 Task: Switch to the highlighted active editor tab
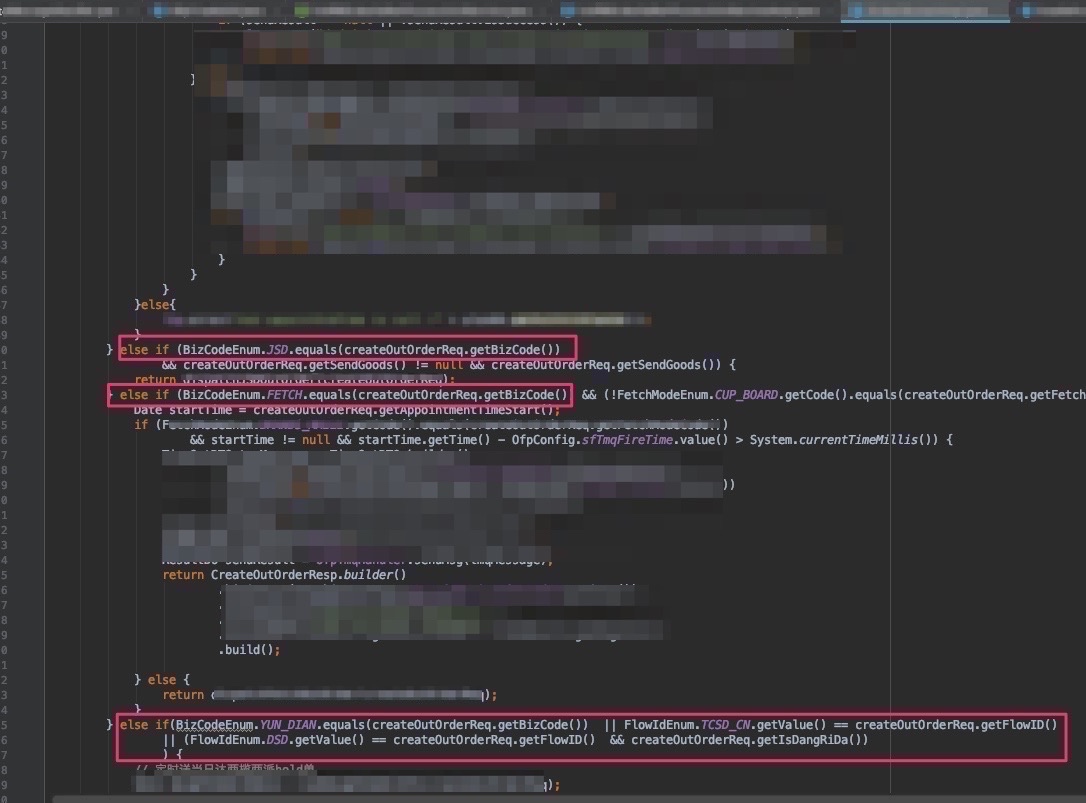tap(925, 10)
